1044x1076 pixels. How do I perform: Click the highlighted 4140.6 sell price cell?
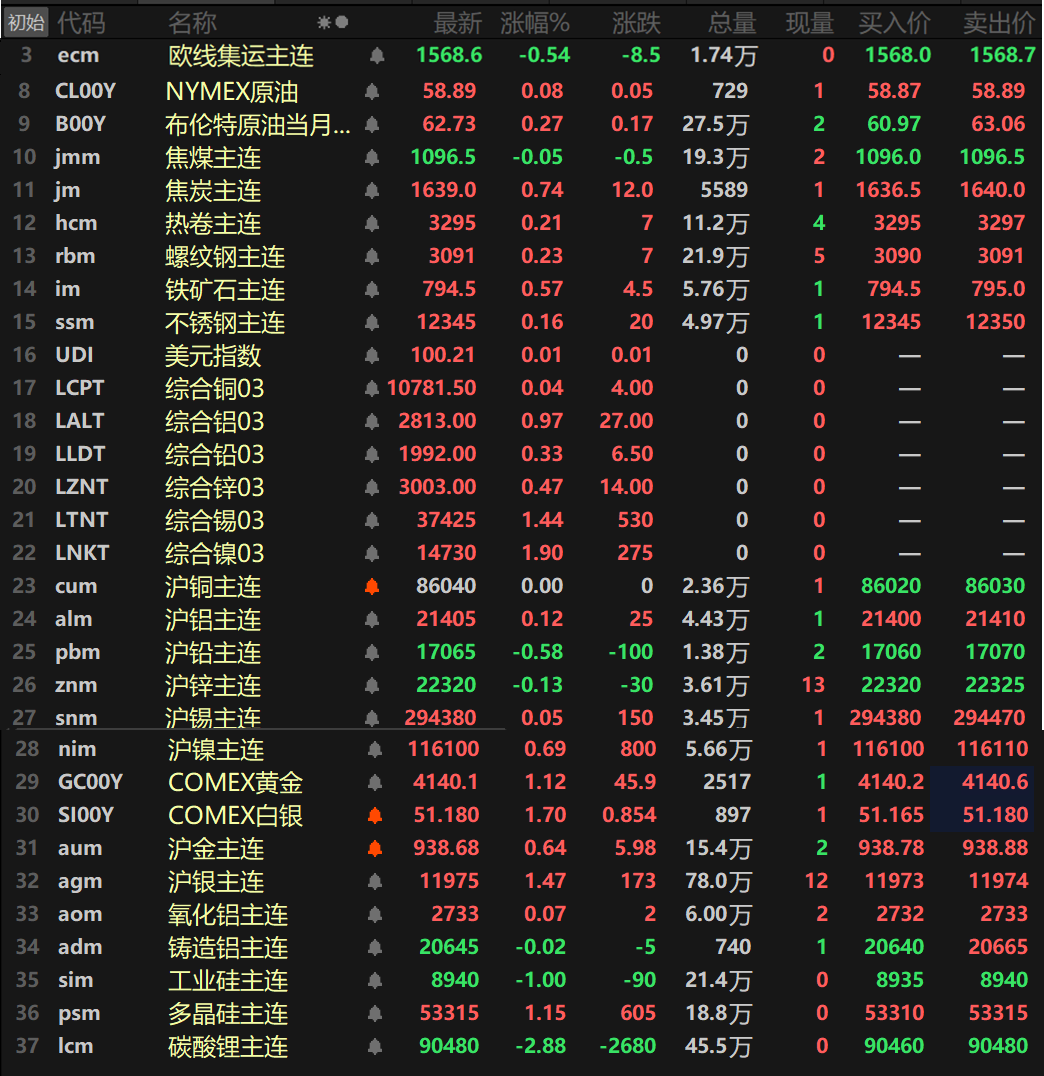coord(994,782)
